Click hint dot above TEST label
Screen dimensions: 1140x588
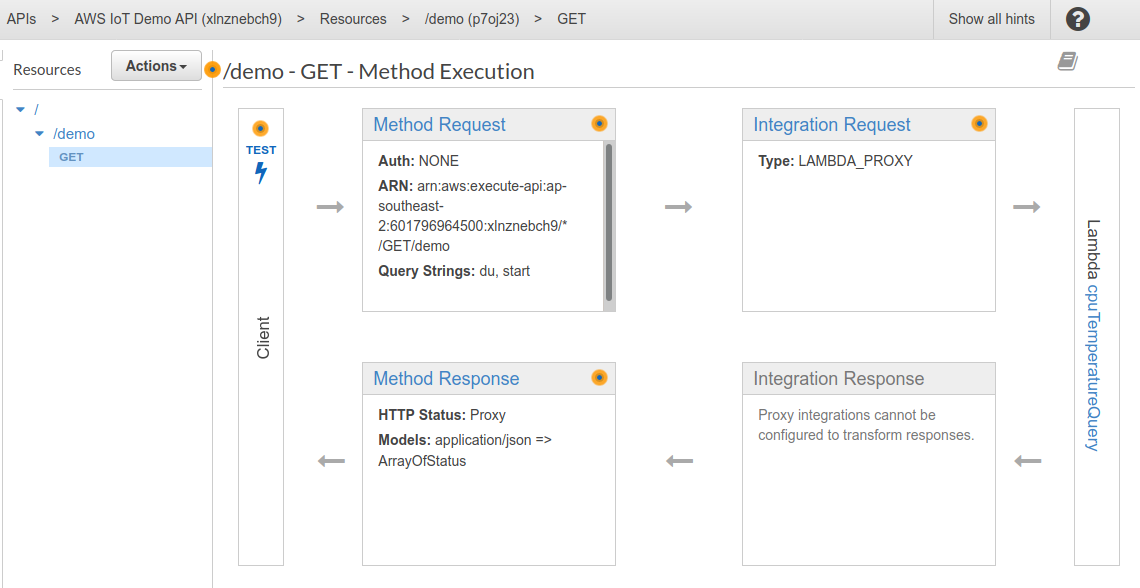pos(260,129)
